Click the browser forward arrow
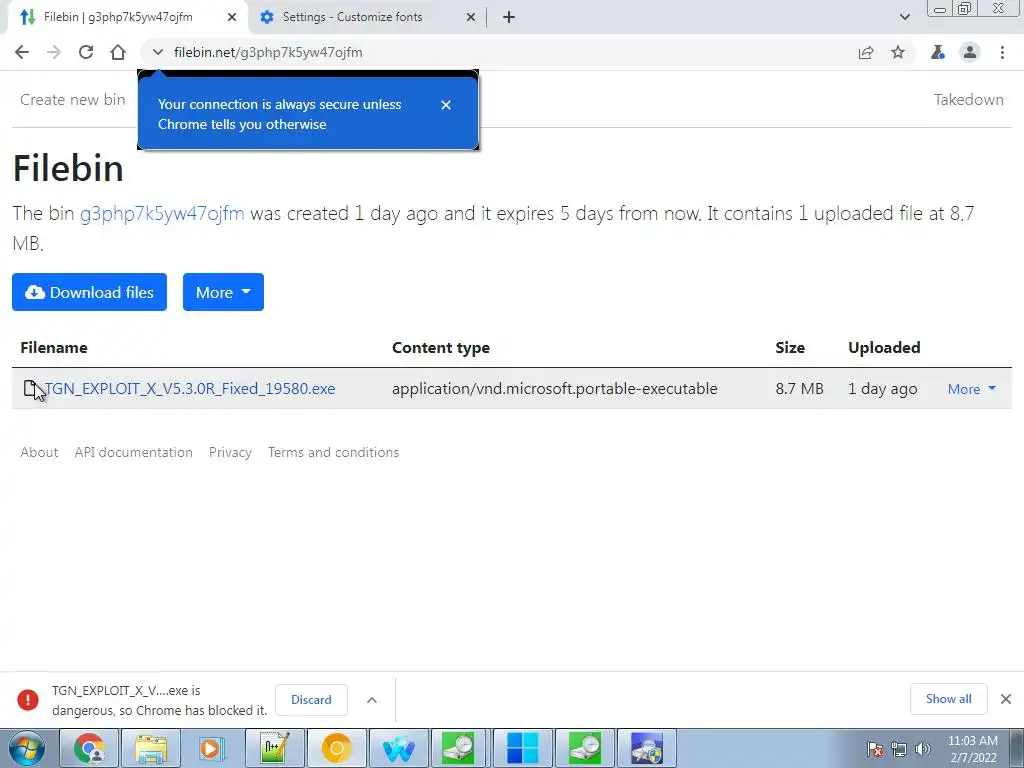Viewport: 1024px width, 768px height. pos(54,52)
